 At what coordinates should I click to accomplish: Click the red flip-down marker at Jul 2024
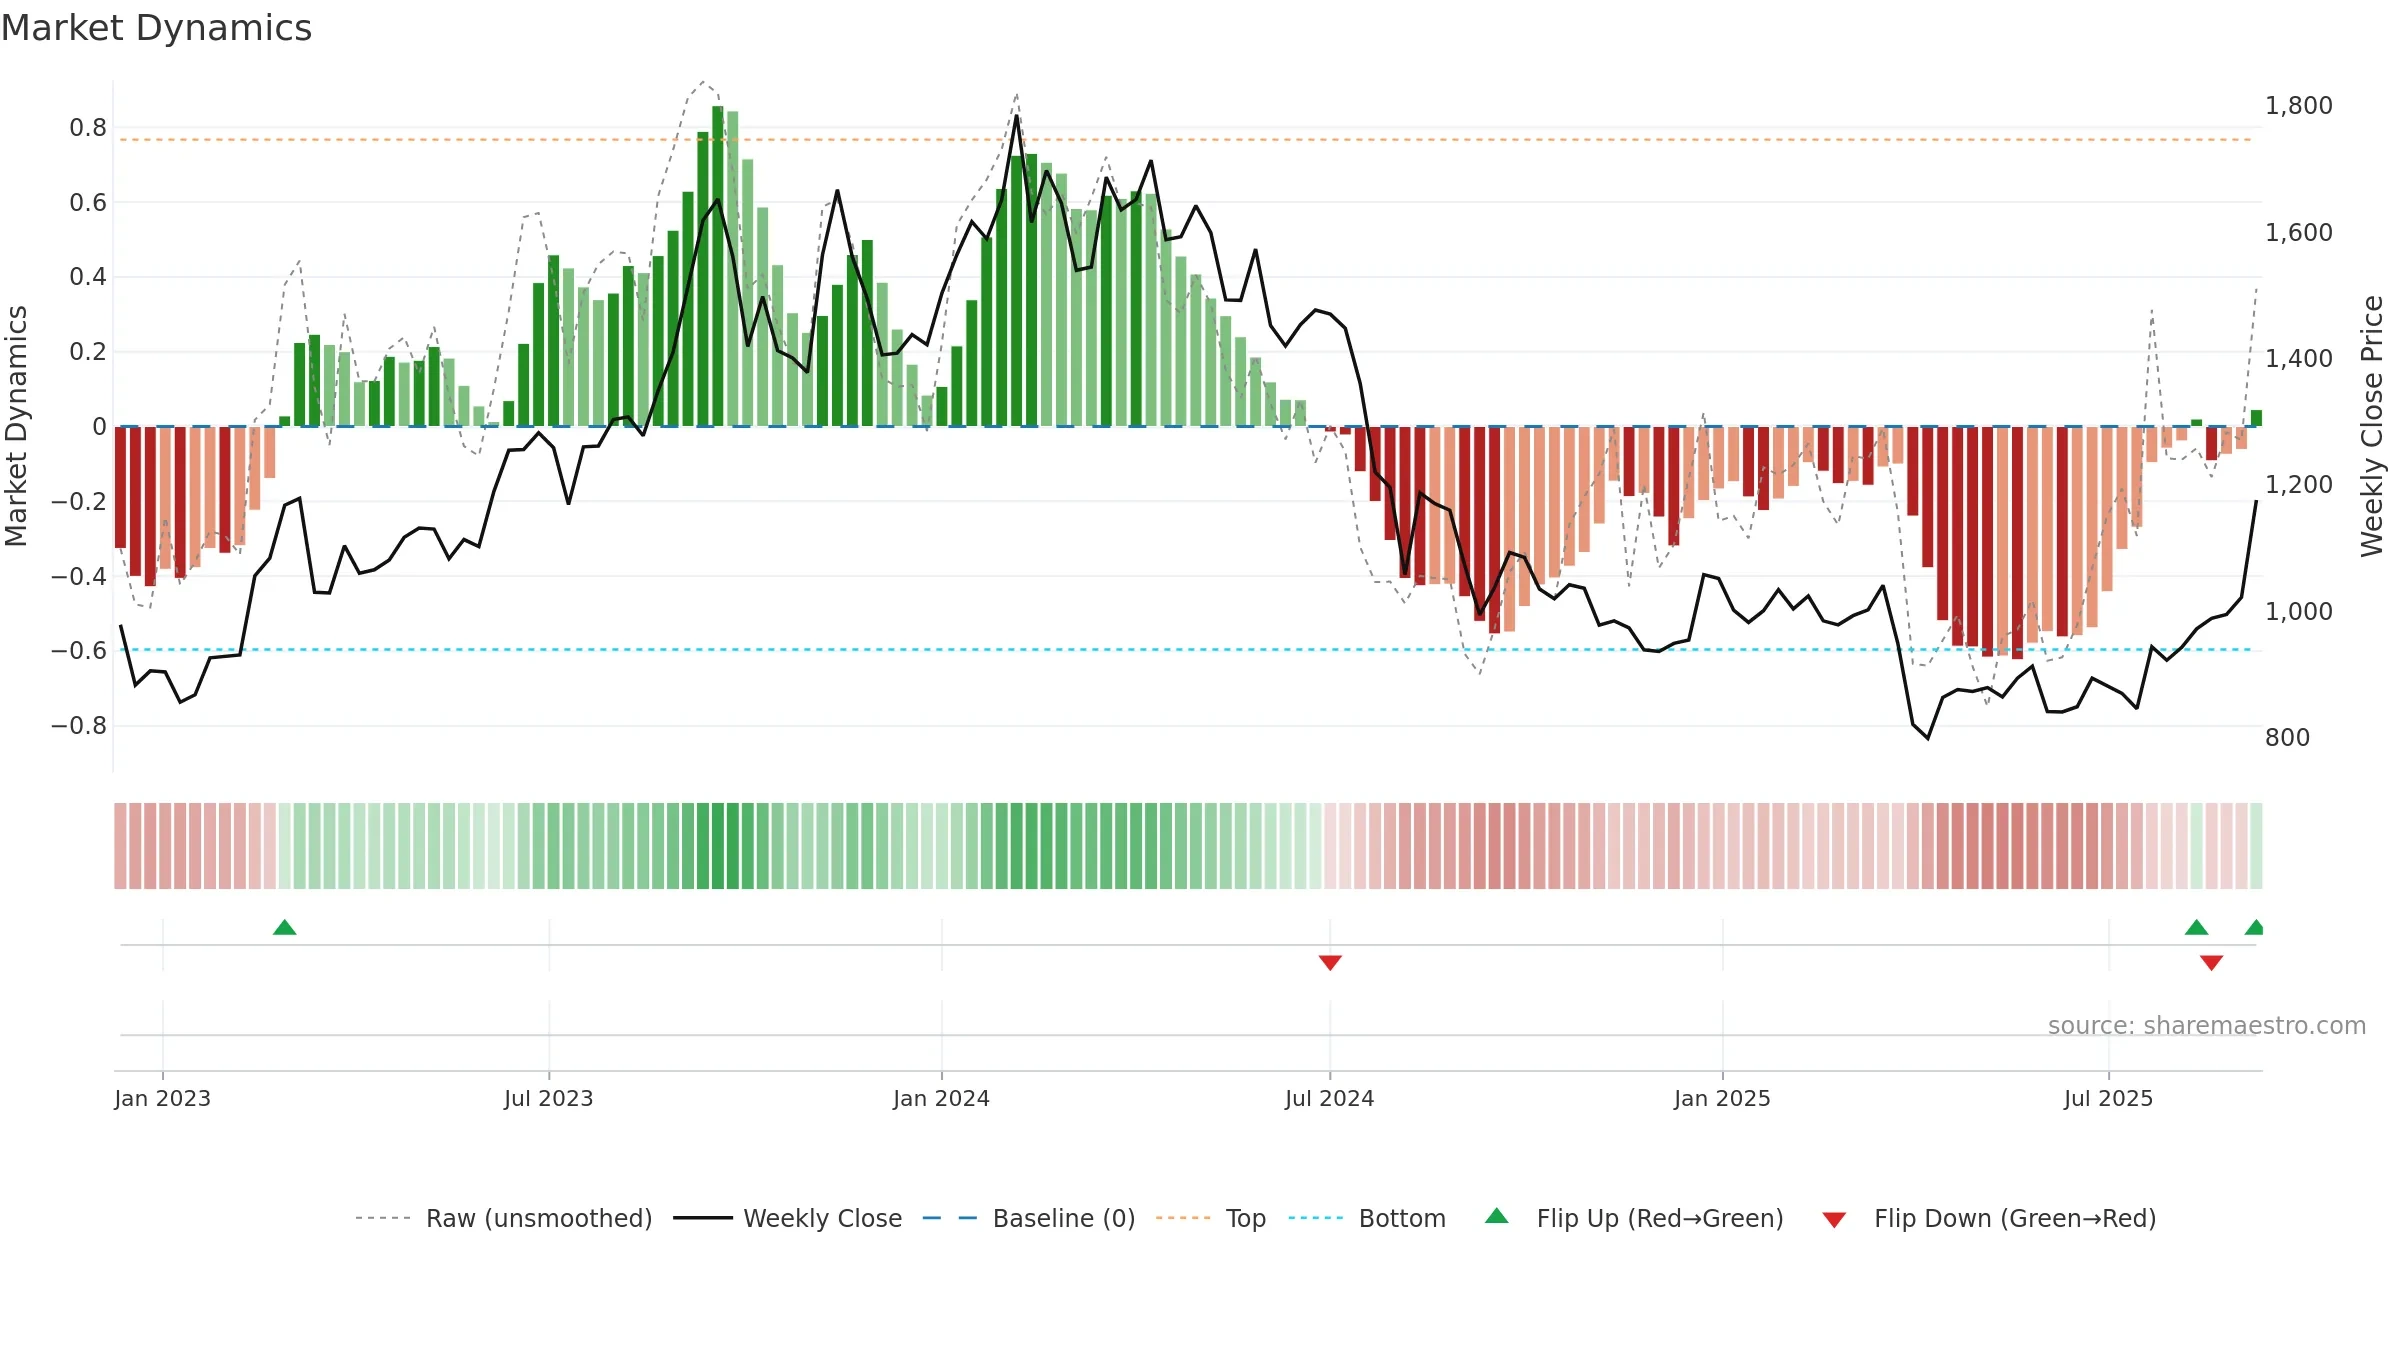(x=1330, y=962)
